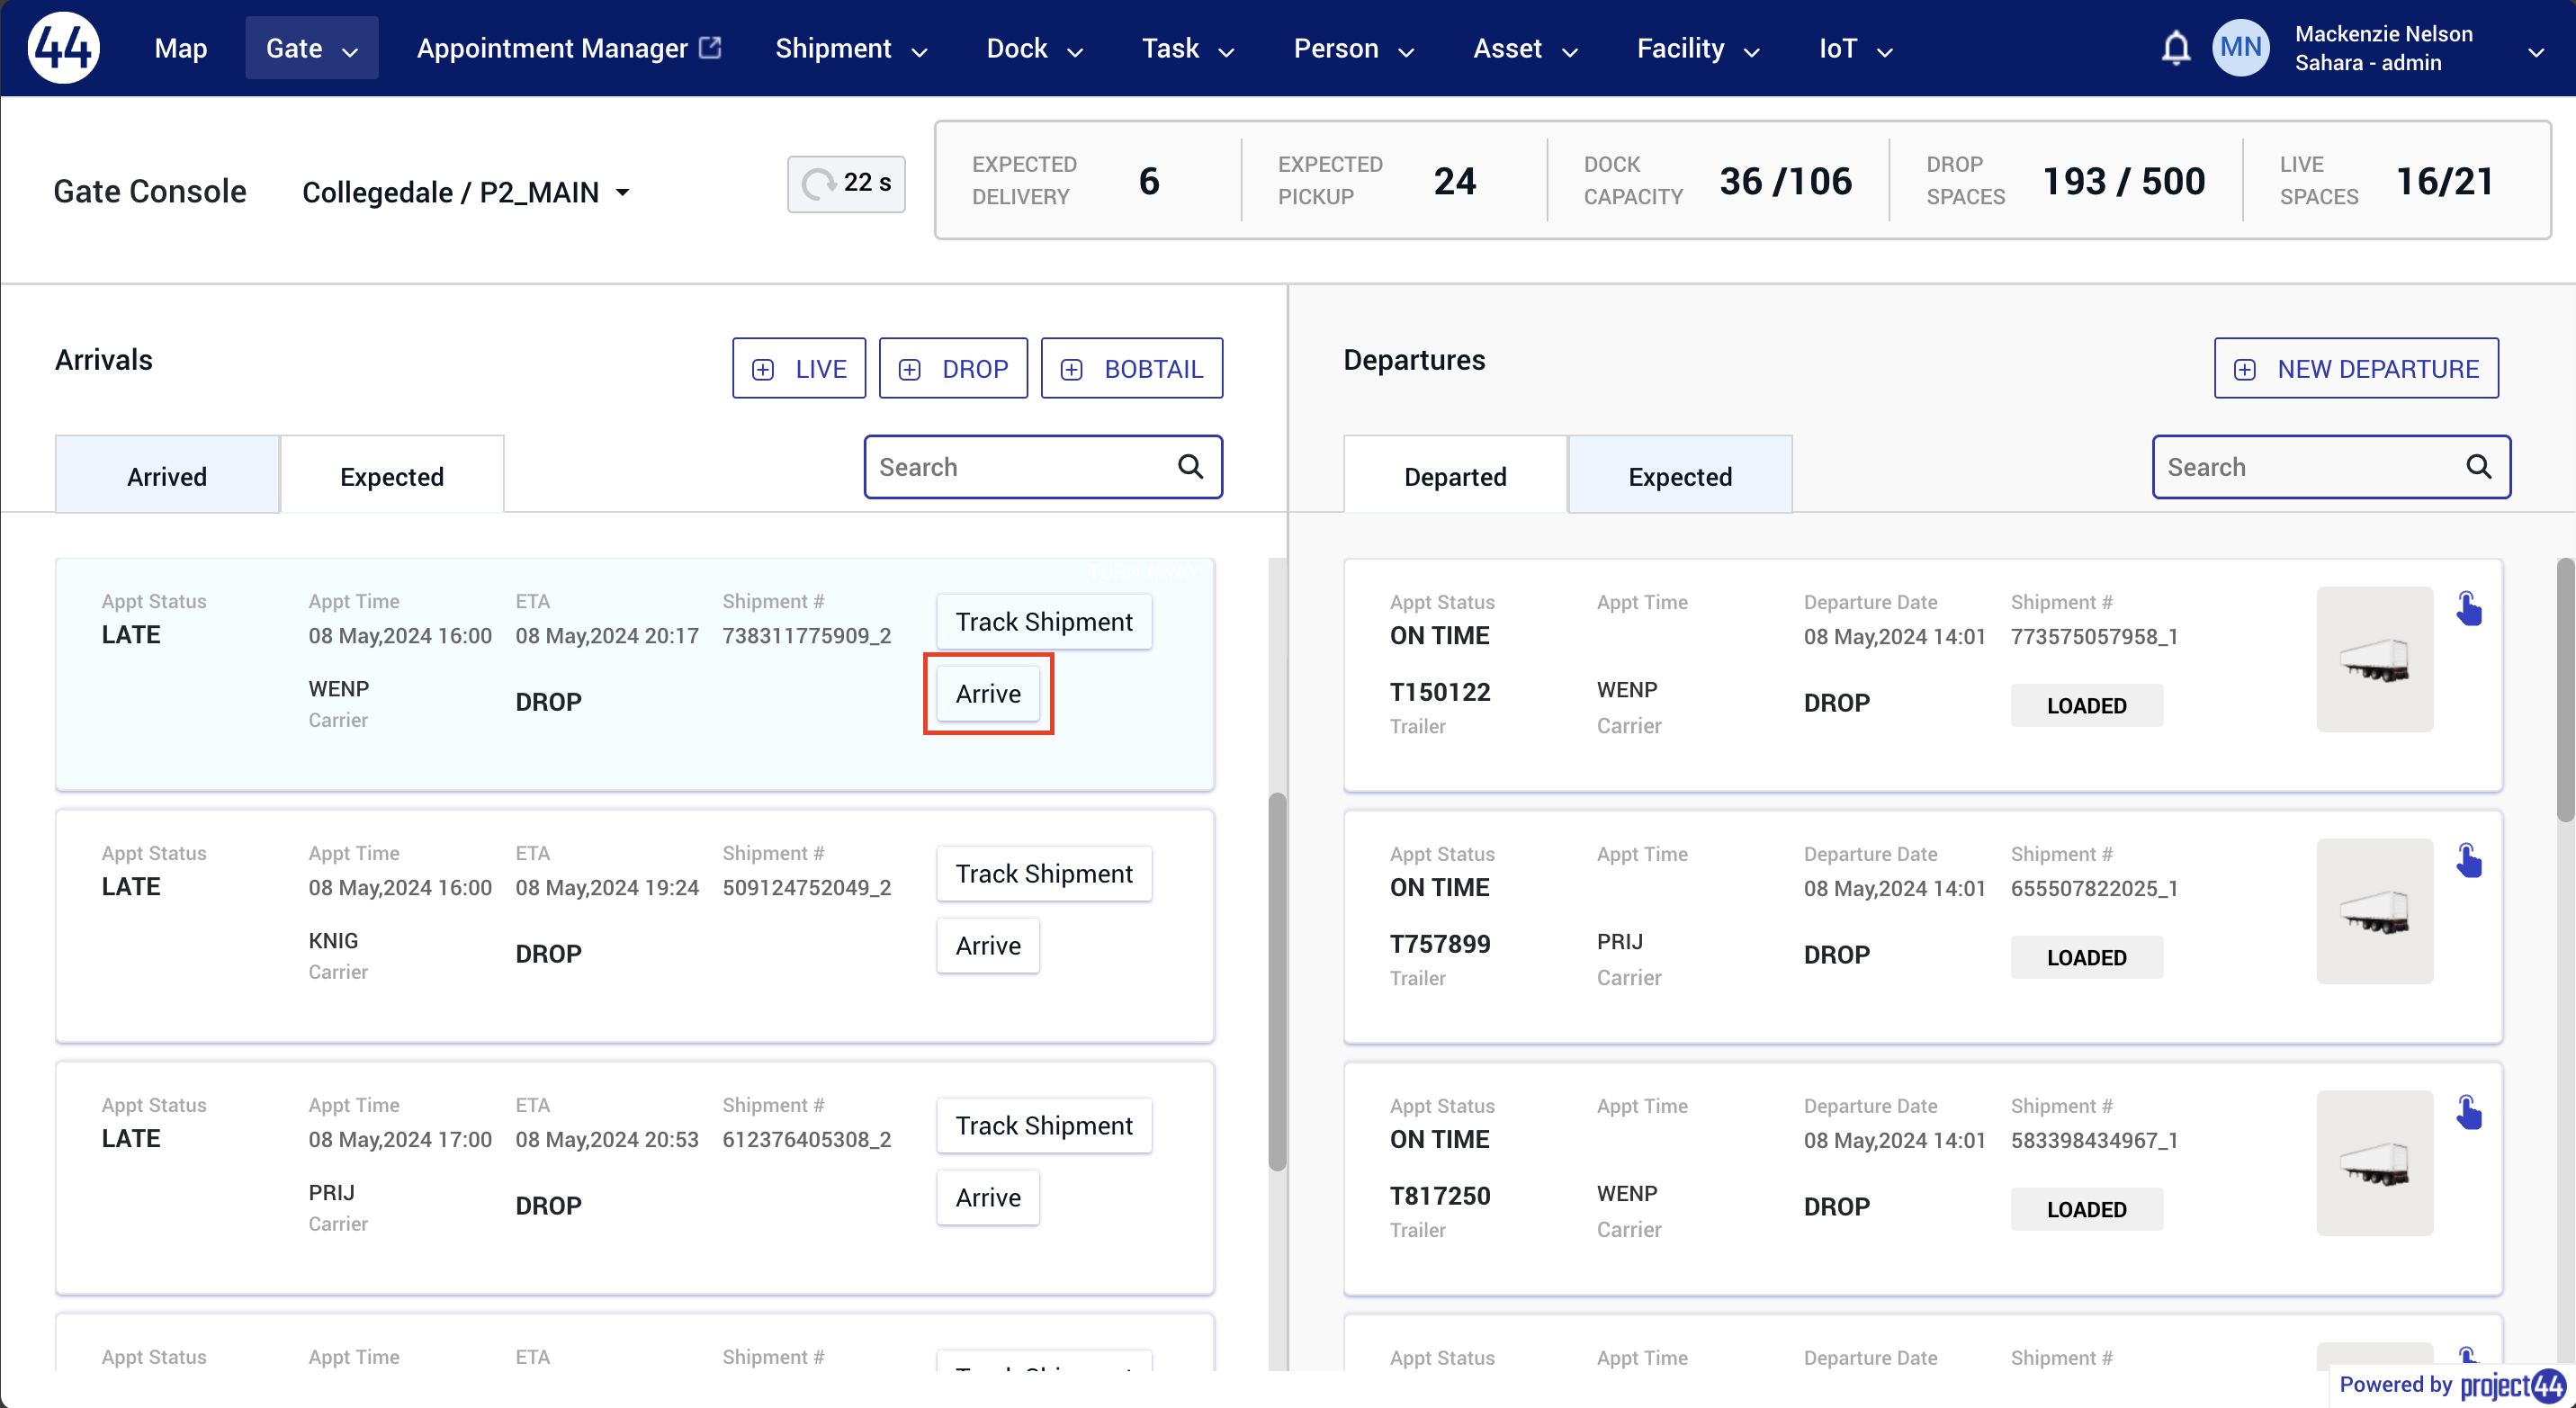Track Shipment 612376405308_2

[x=1044, y=1126]
